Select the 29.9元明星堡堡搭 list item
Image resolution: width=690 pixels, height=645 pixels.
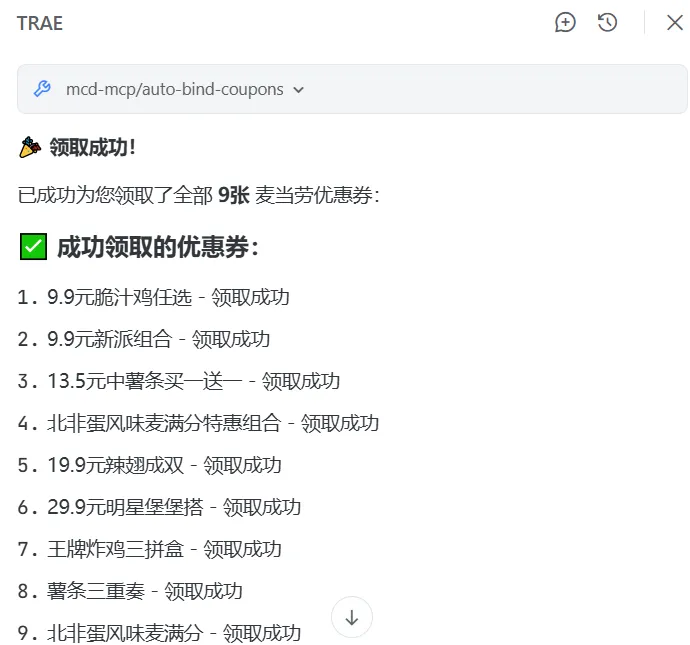(159, 507)
